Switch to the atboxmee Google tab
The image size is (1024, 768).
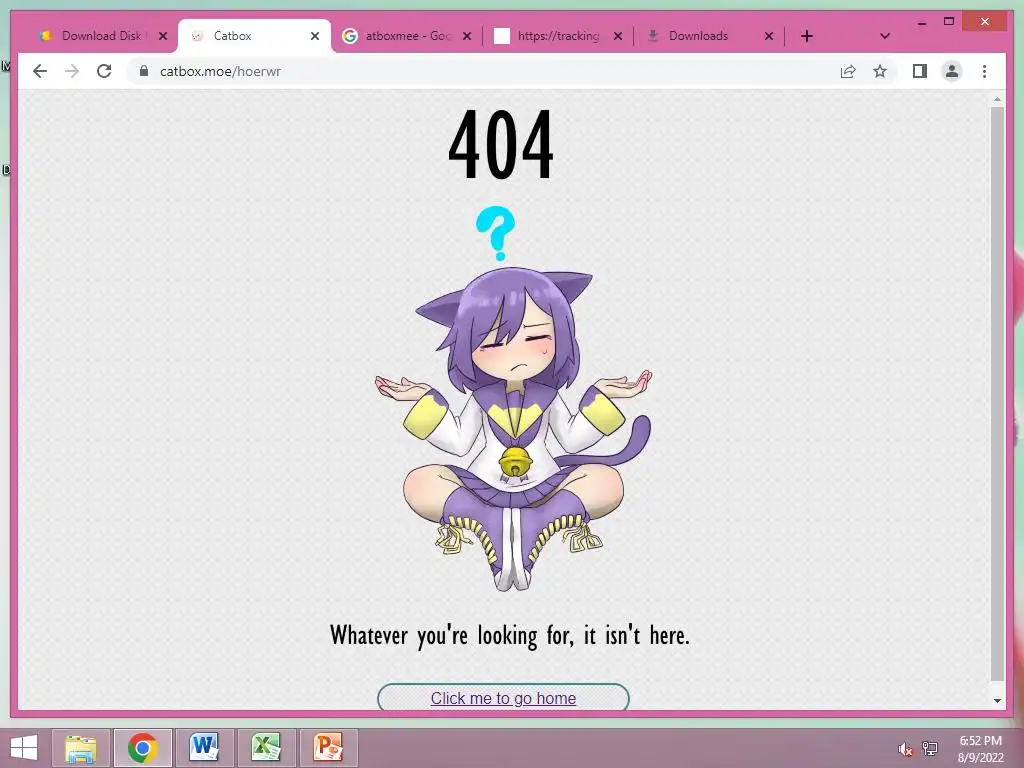coord(407,36)
